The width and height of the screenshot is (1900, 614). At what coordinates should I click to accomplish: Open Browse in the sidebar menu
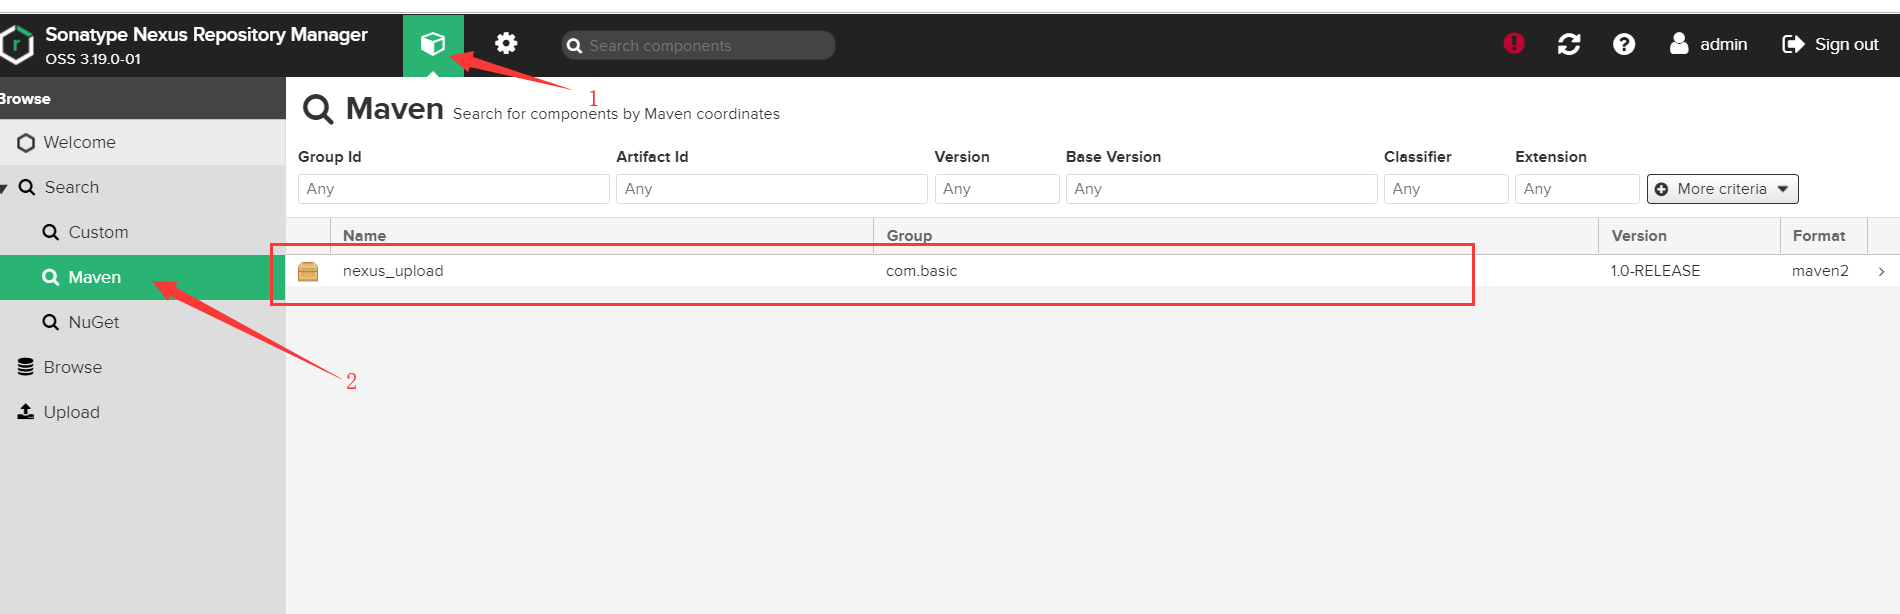coord(142,367)
